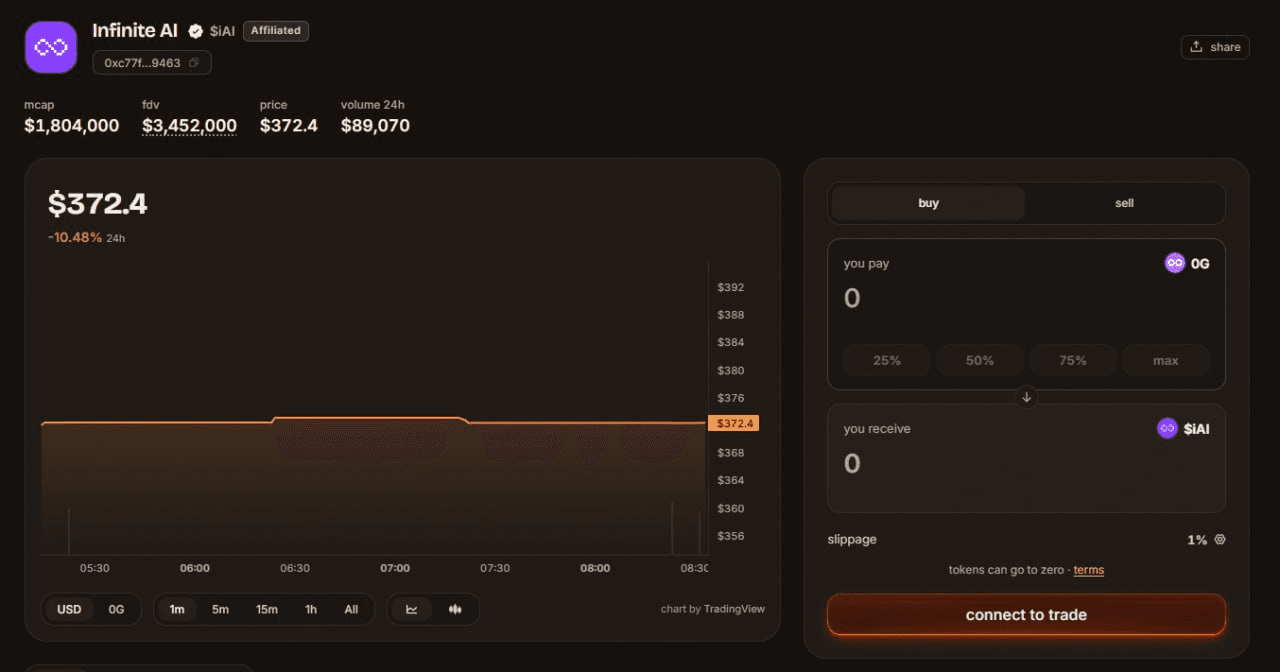This screenshot has height=672, width=1280.
Task: Click the $iAI ticker next to the name
Action: tap(222, 31)
